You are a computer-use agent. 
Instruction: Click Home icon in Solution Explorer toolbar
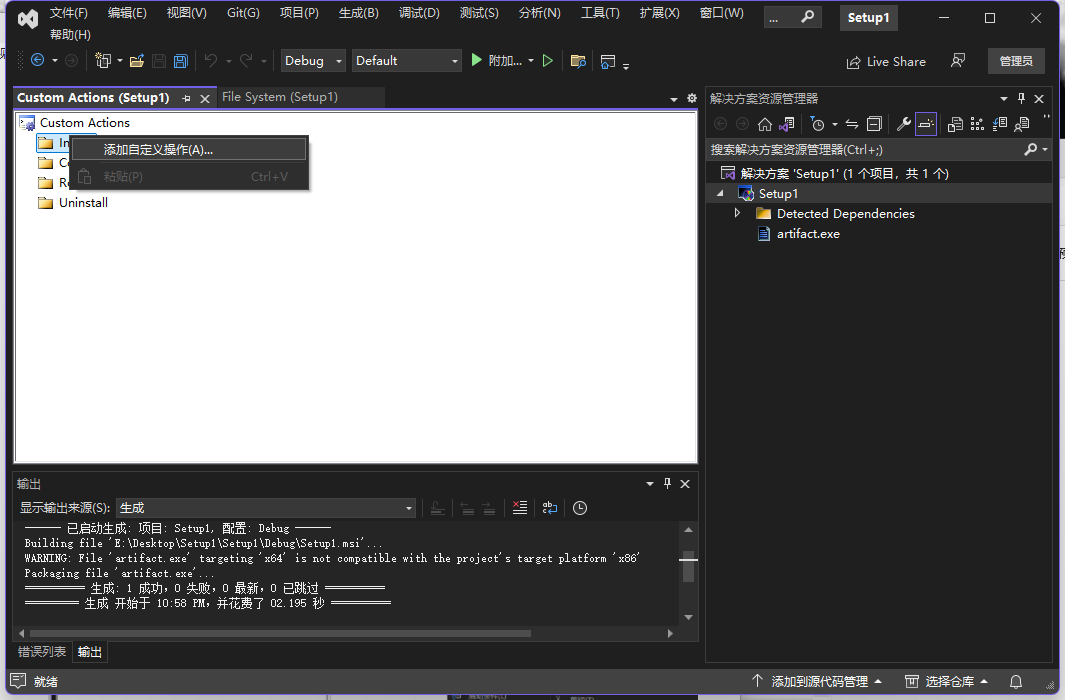coord(764,124)
